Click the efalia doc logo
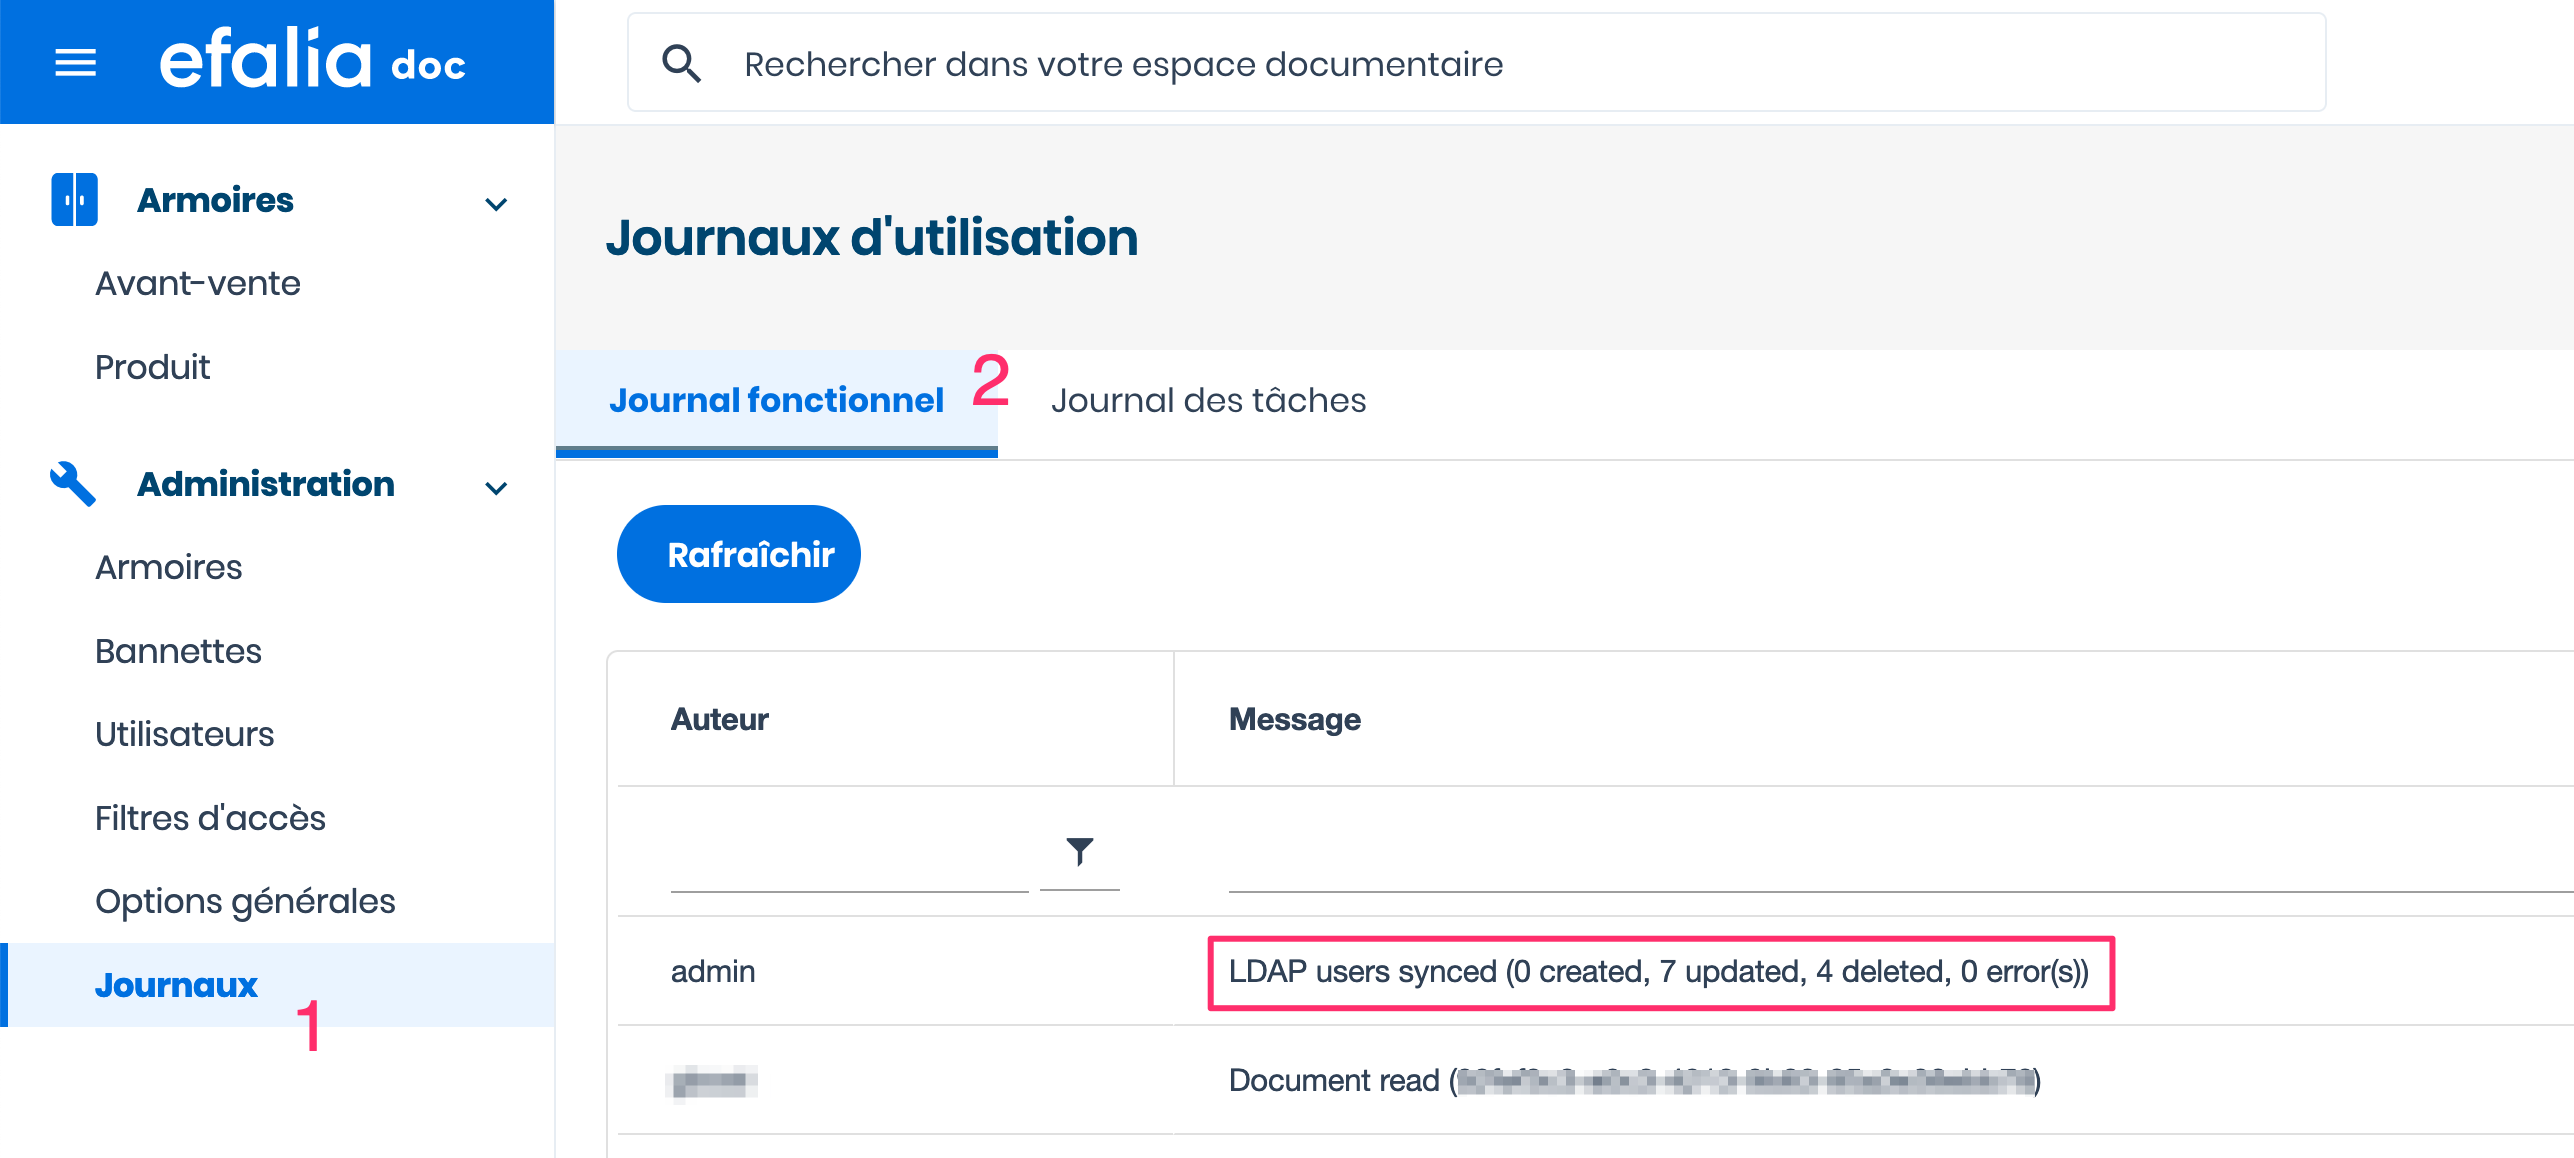The width and height of the screenshot is (2574, 1158). [x=312, y=62]
